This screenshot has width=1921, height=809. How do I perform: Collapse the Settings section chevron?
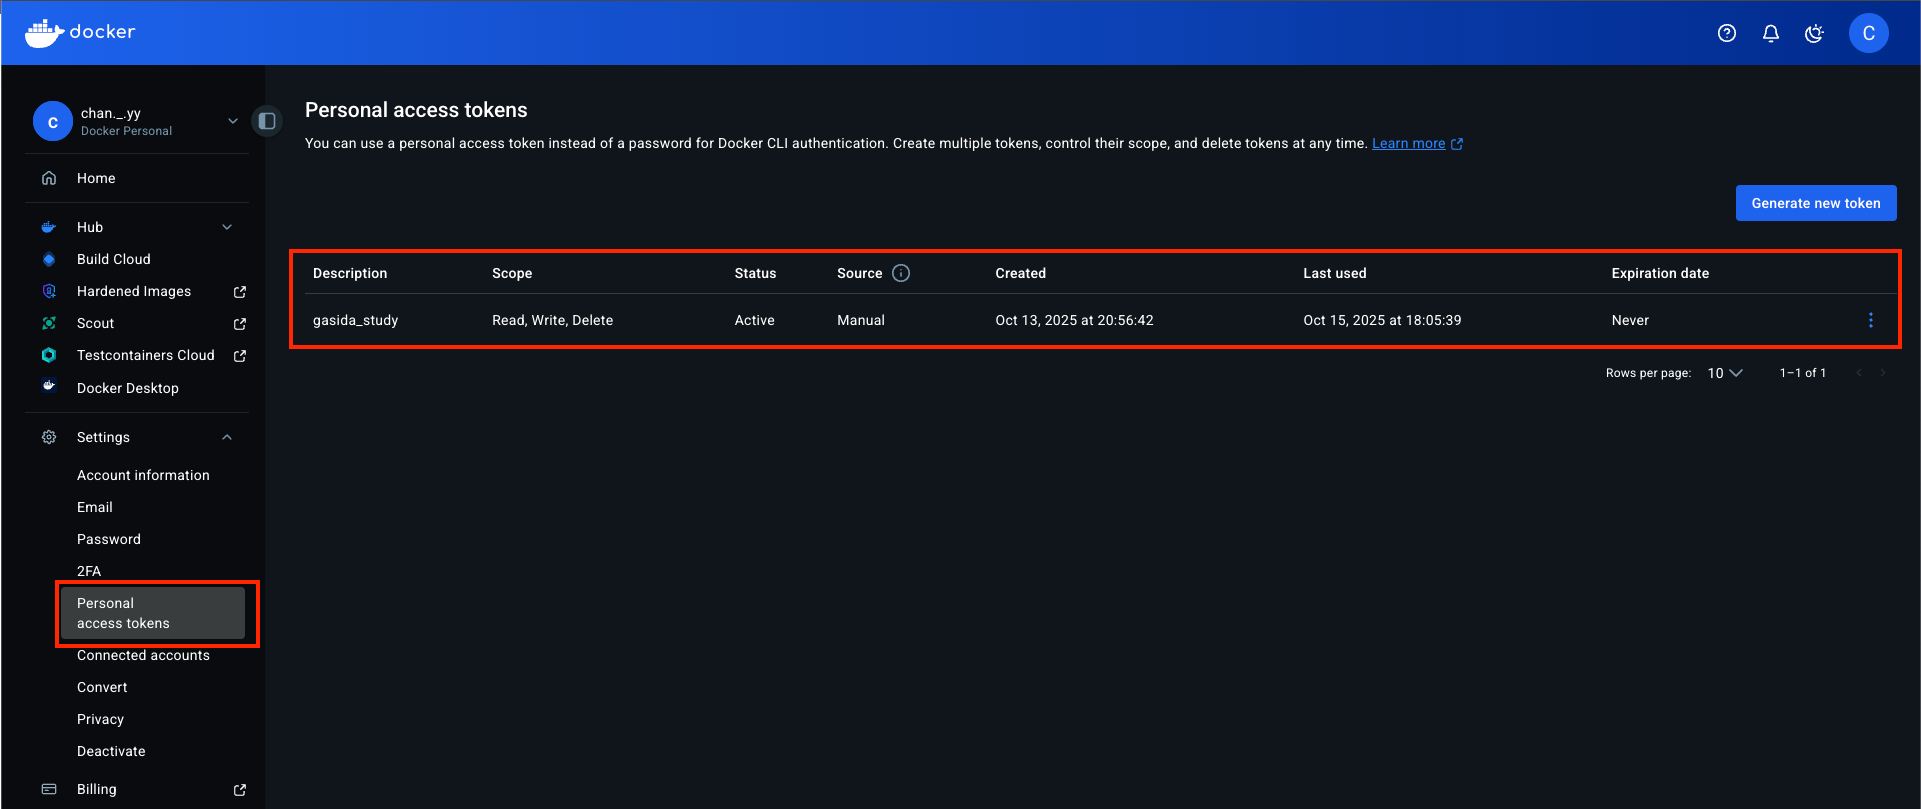click(227, 437)
